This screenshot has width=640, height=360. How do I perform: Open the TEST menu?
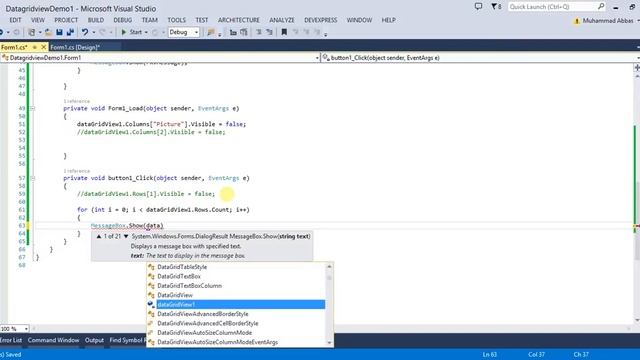coord(202,20)
